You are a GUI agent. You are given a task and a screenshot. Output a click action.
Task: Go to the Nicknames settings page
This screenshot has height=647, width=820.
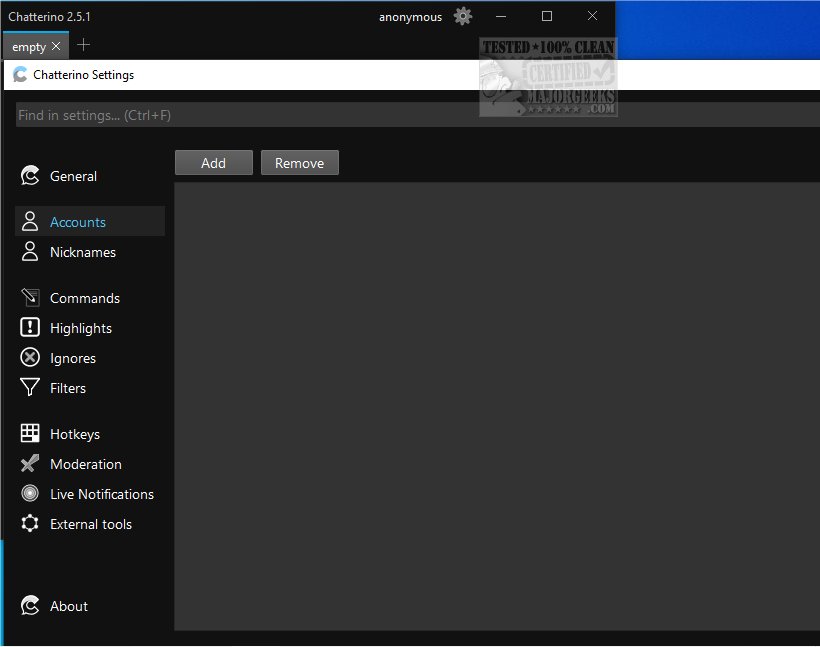(83, 252)
